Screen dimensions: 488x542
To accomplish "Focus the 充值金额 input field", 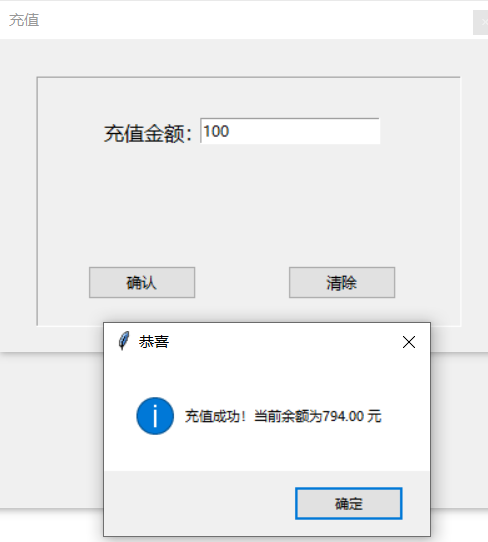I will tap(290, 131).
